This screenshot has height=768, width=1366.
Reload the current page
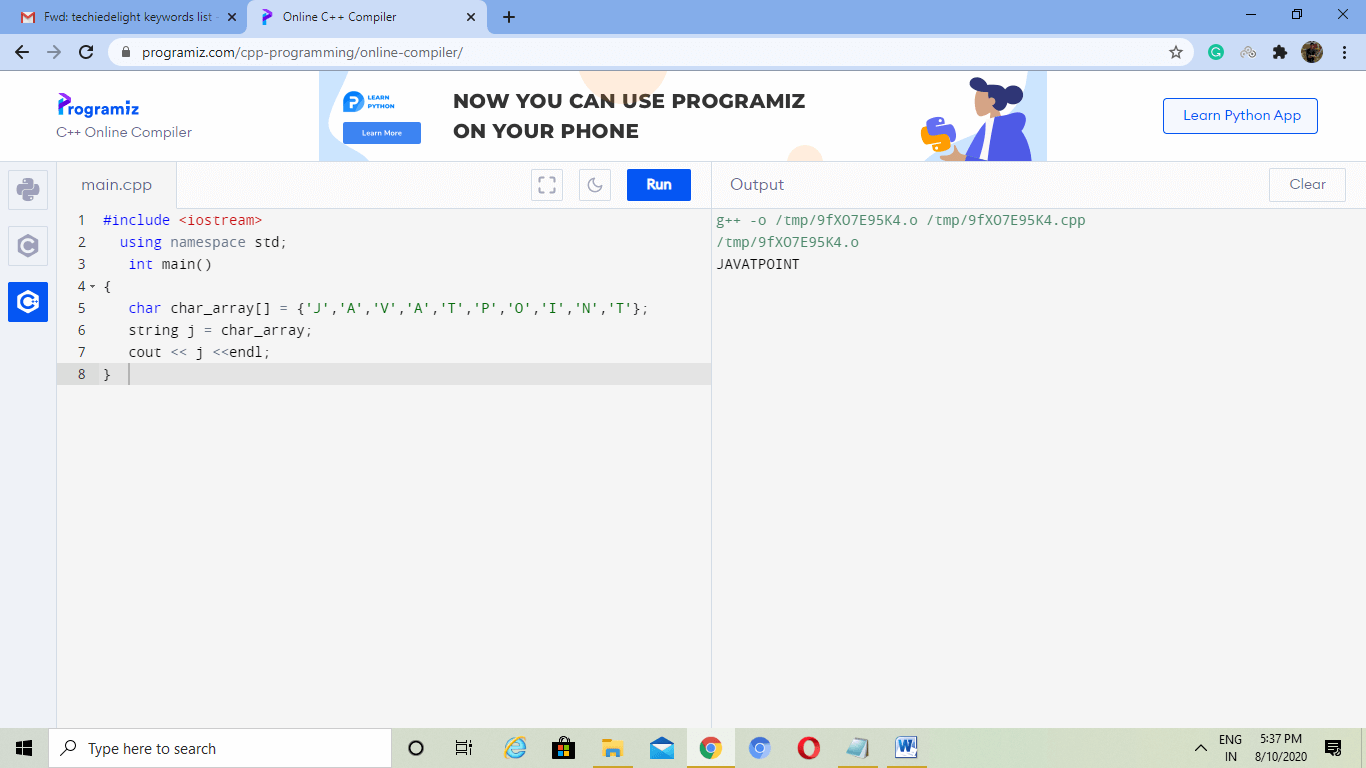point(86,52)
